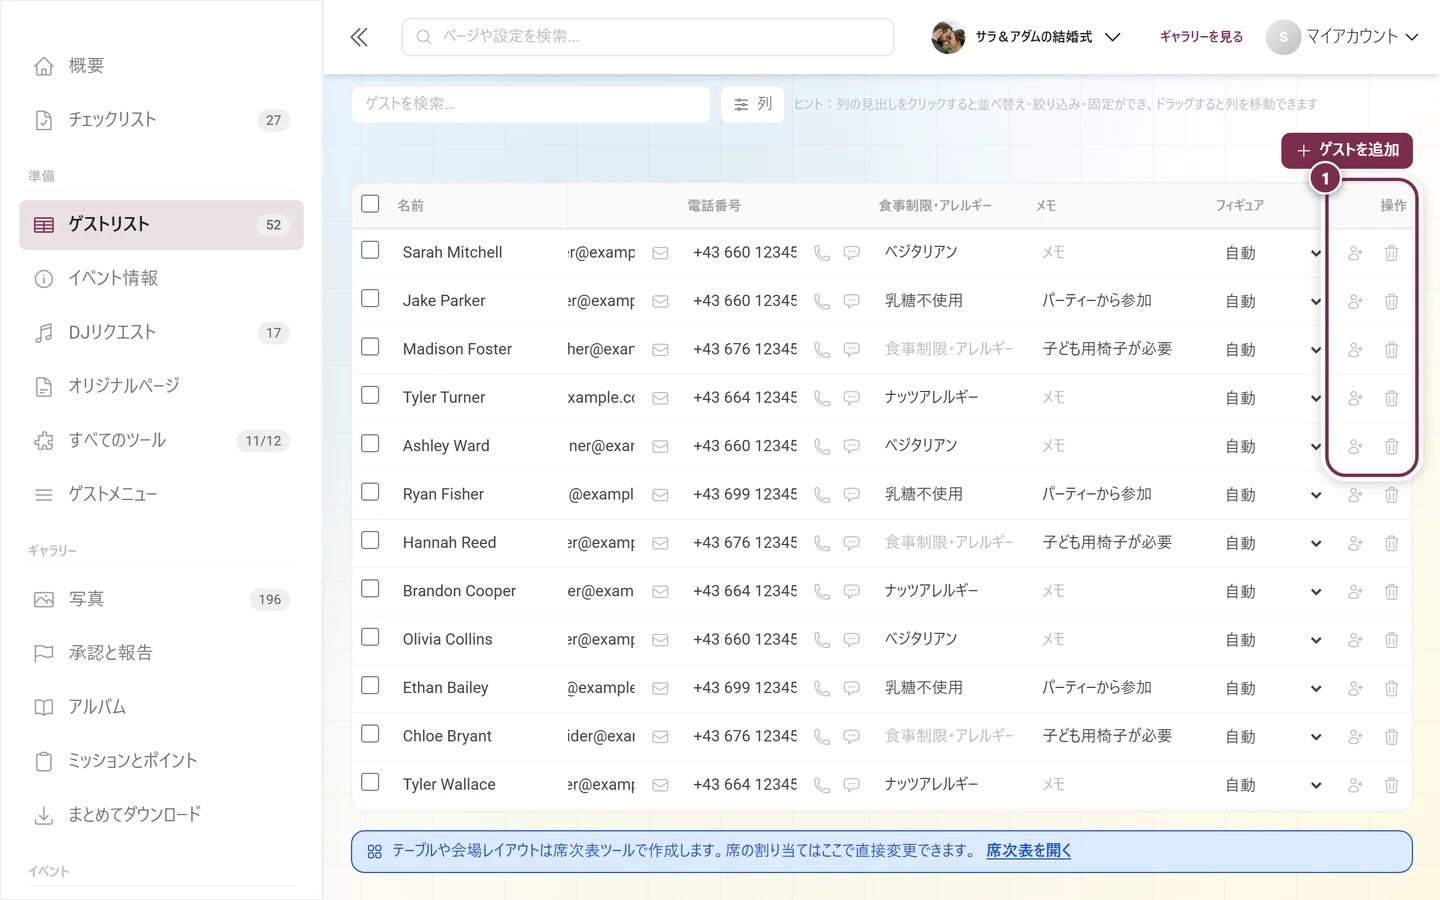This screenshot has width=1440, height=900.
Task: Open 概要 in the sidebar
Action: 161,66
